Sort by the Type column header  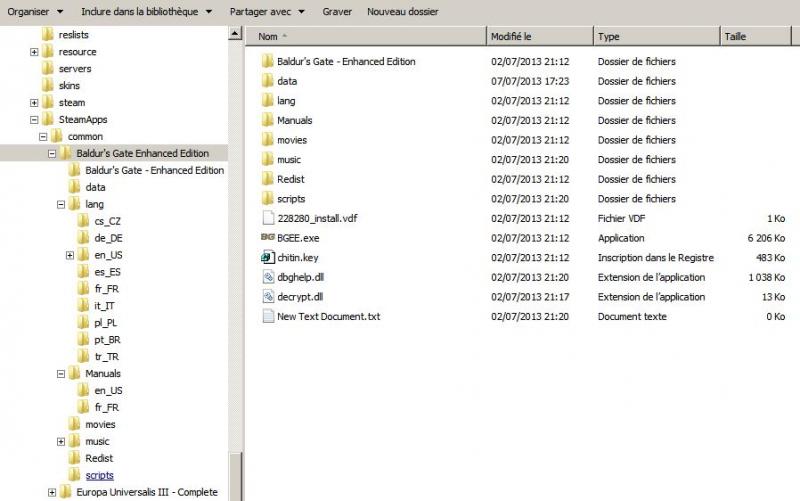pyautogui.click(x=657, y=36)
